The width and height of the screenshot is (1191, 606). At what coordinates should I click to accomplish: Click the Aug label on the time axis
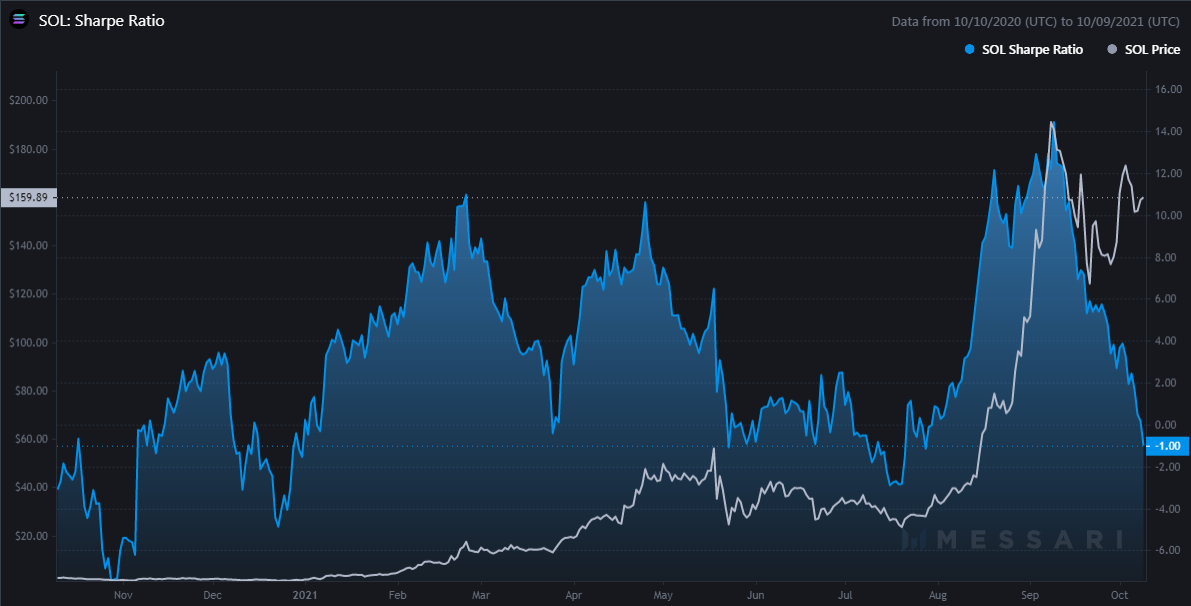click(938, 595)
